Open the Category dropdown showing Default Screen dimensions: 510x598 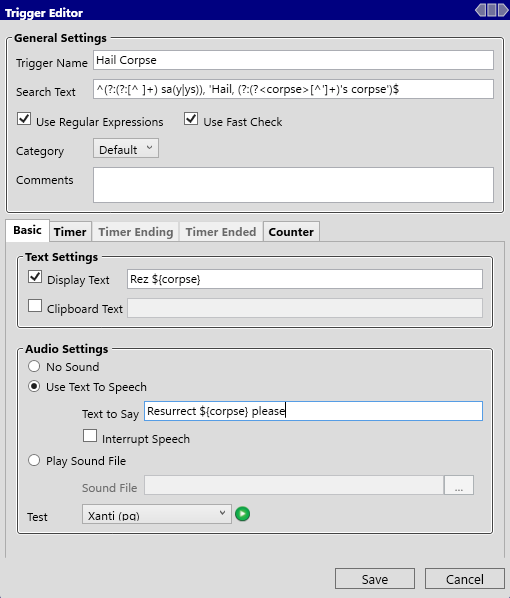tap(126, 148)
